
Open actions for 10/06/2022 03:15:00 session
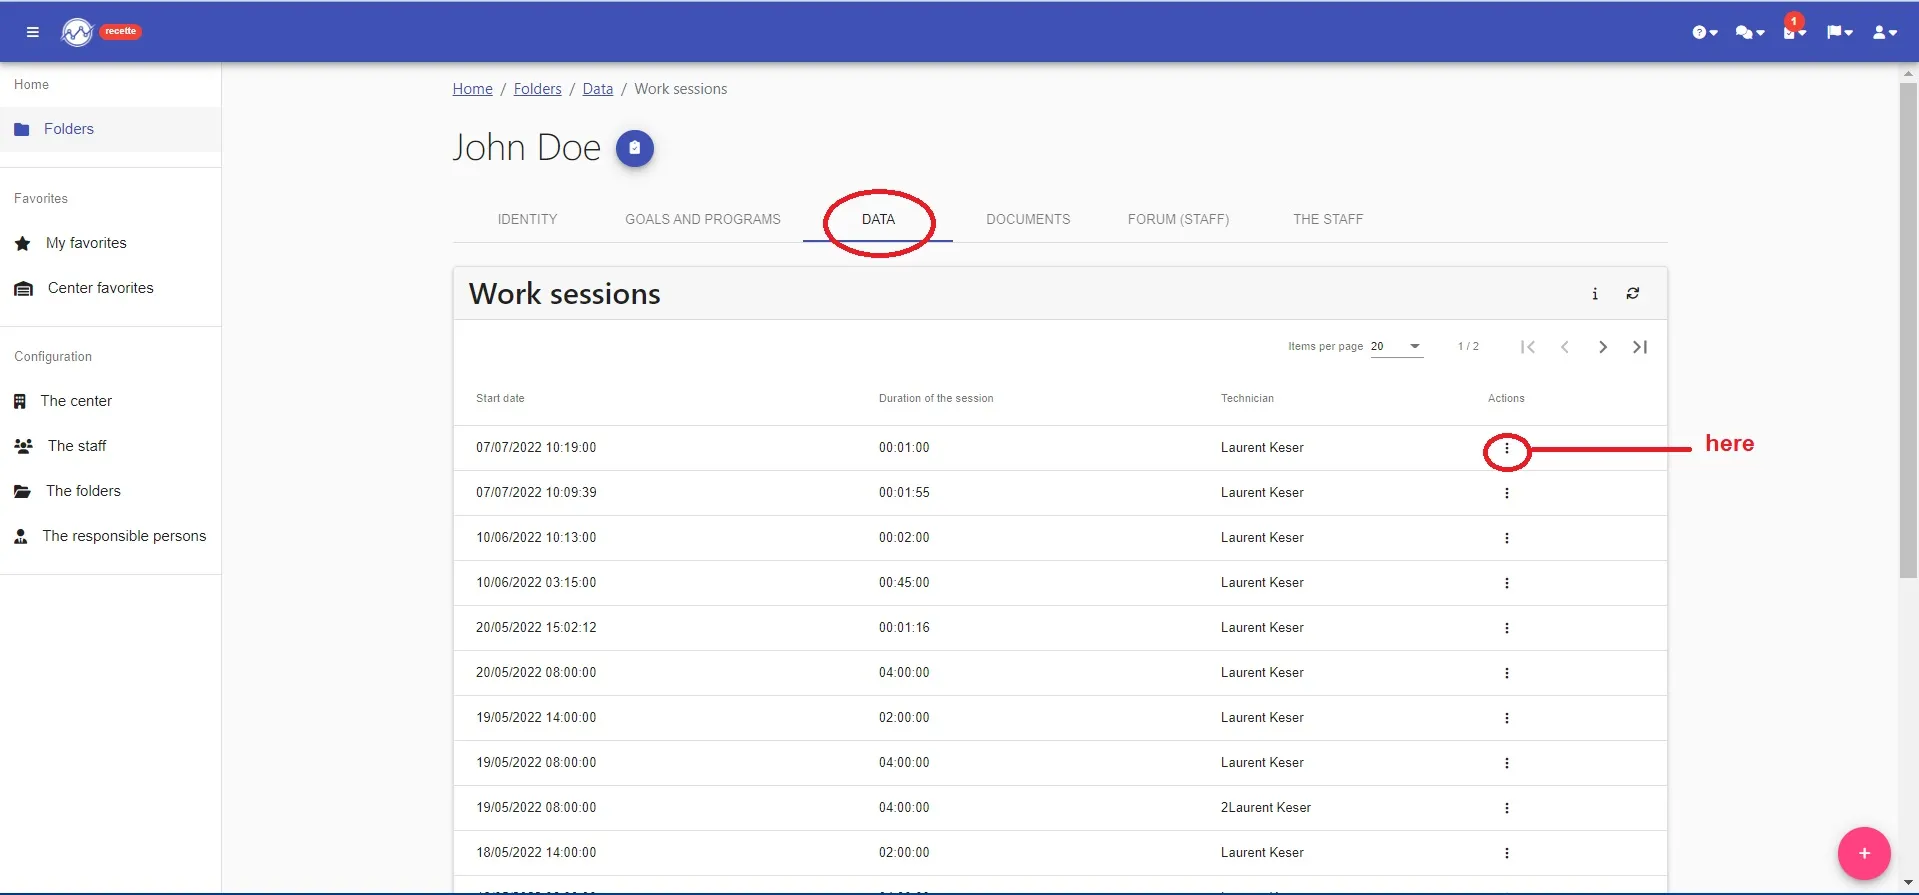[1506, 583]
